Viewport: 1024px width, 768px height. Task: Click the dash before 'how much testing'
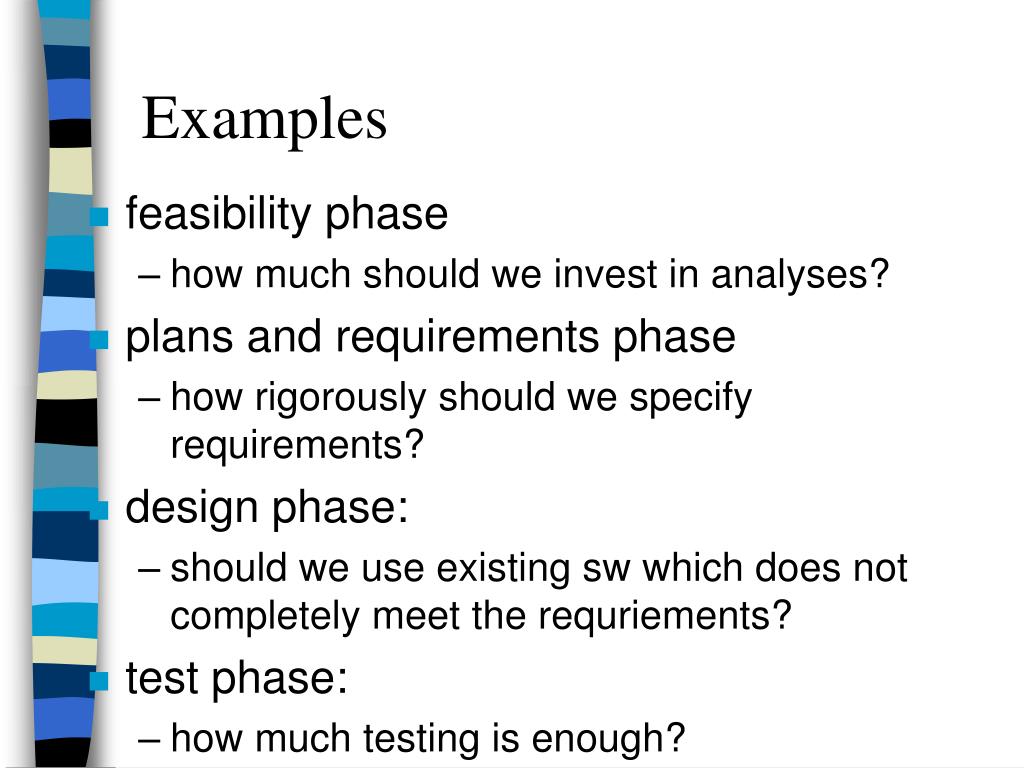149,741
